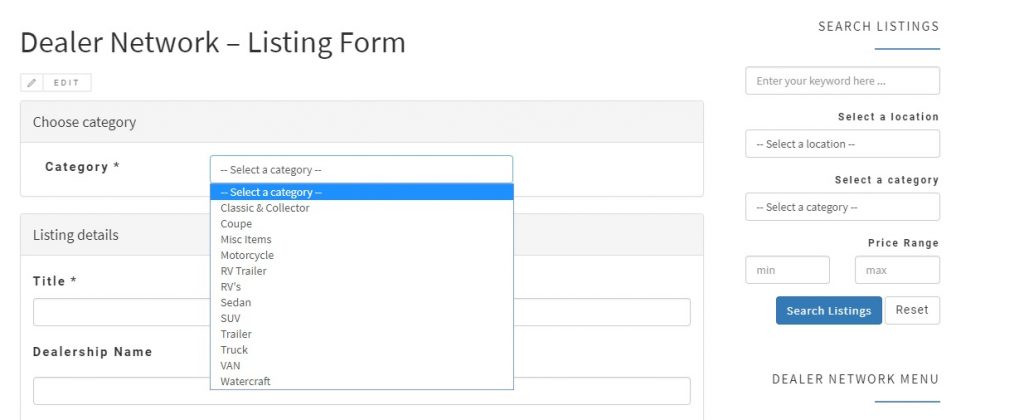Select Misc Items option

tap(246, 240)
